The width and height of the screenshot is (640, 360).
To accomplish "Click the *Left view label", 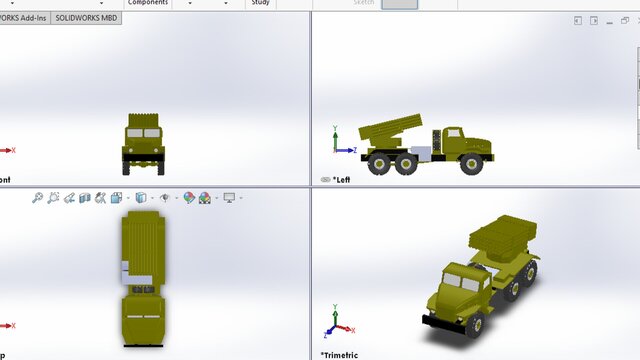I will 341,180.
